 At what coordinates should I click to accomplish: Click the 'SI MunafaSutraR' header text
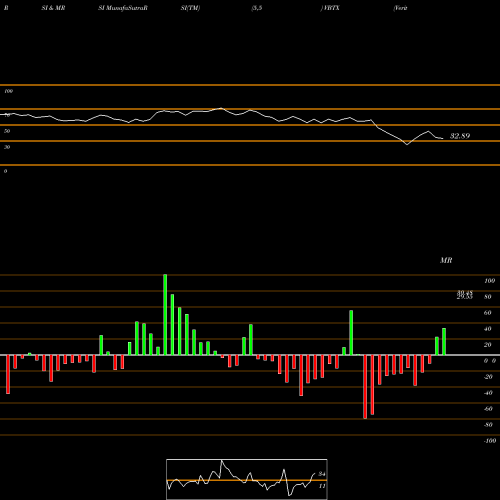coord(123,8)
